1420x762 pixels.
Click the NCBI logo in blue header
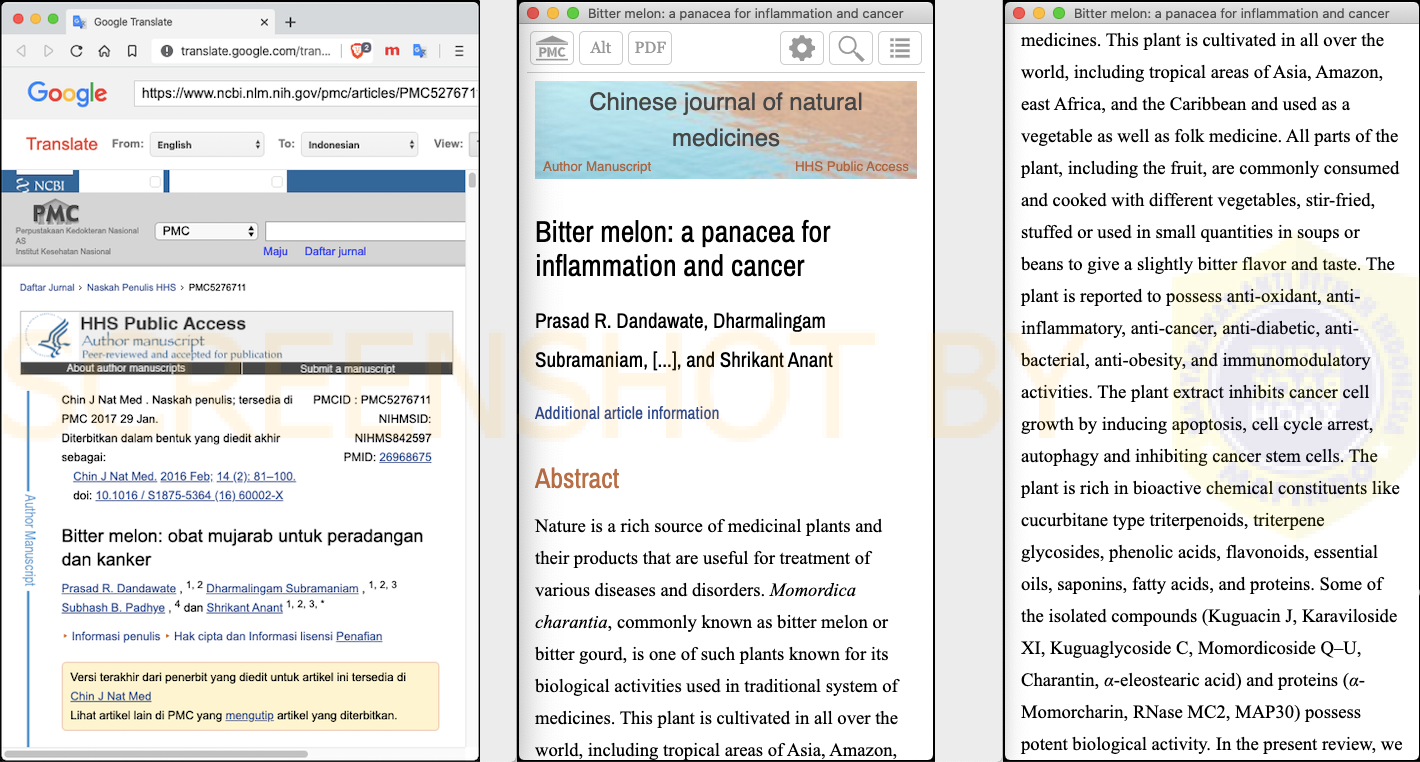(42, 185)
